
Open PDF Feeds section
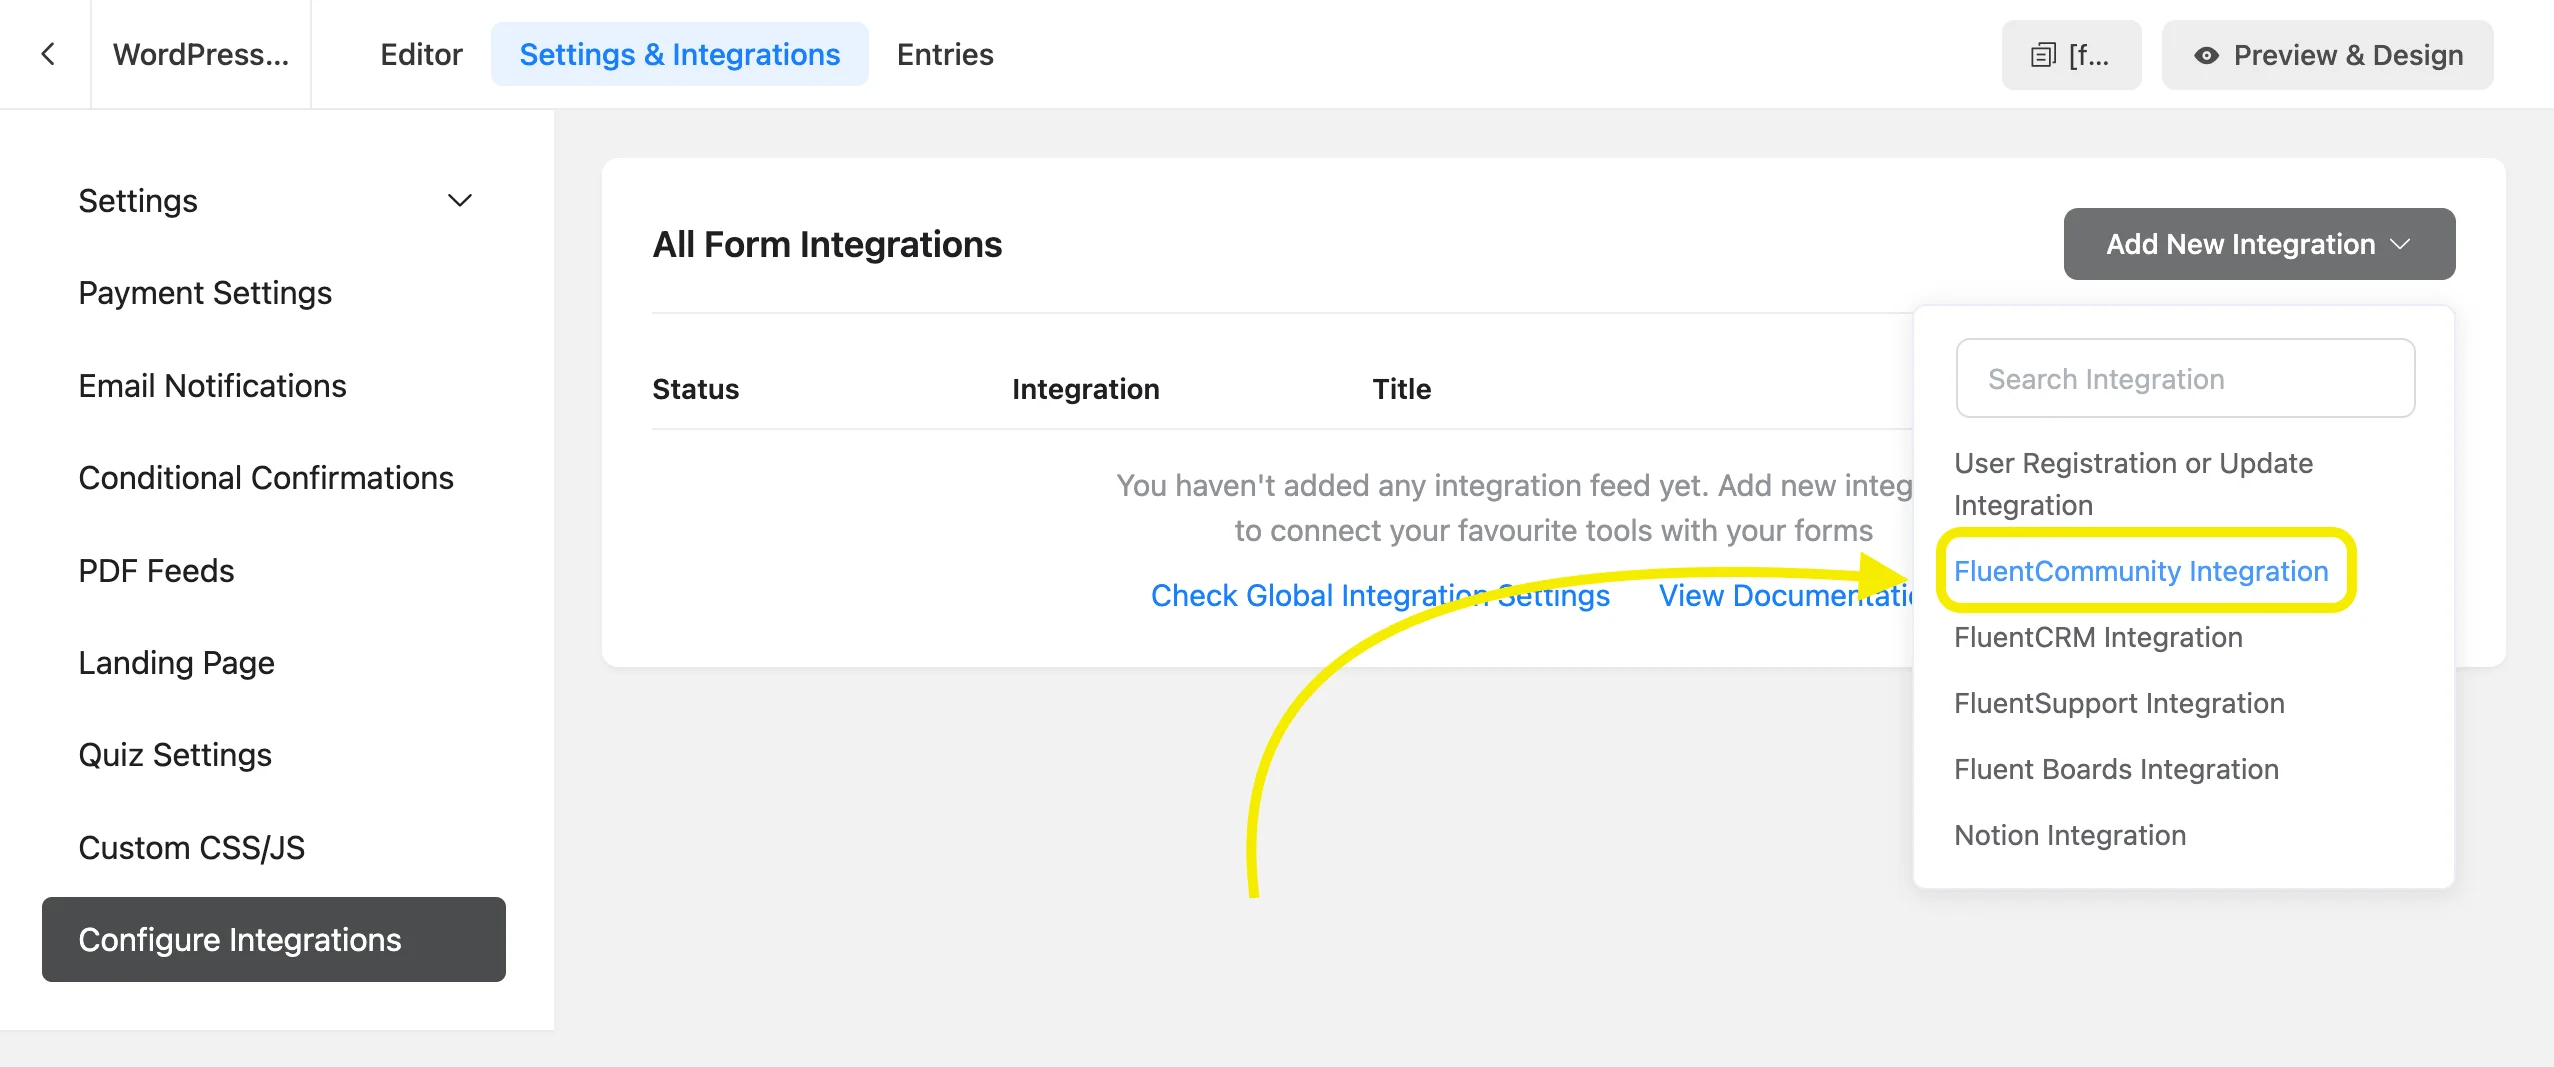pos(156,571)
